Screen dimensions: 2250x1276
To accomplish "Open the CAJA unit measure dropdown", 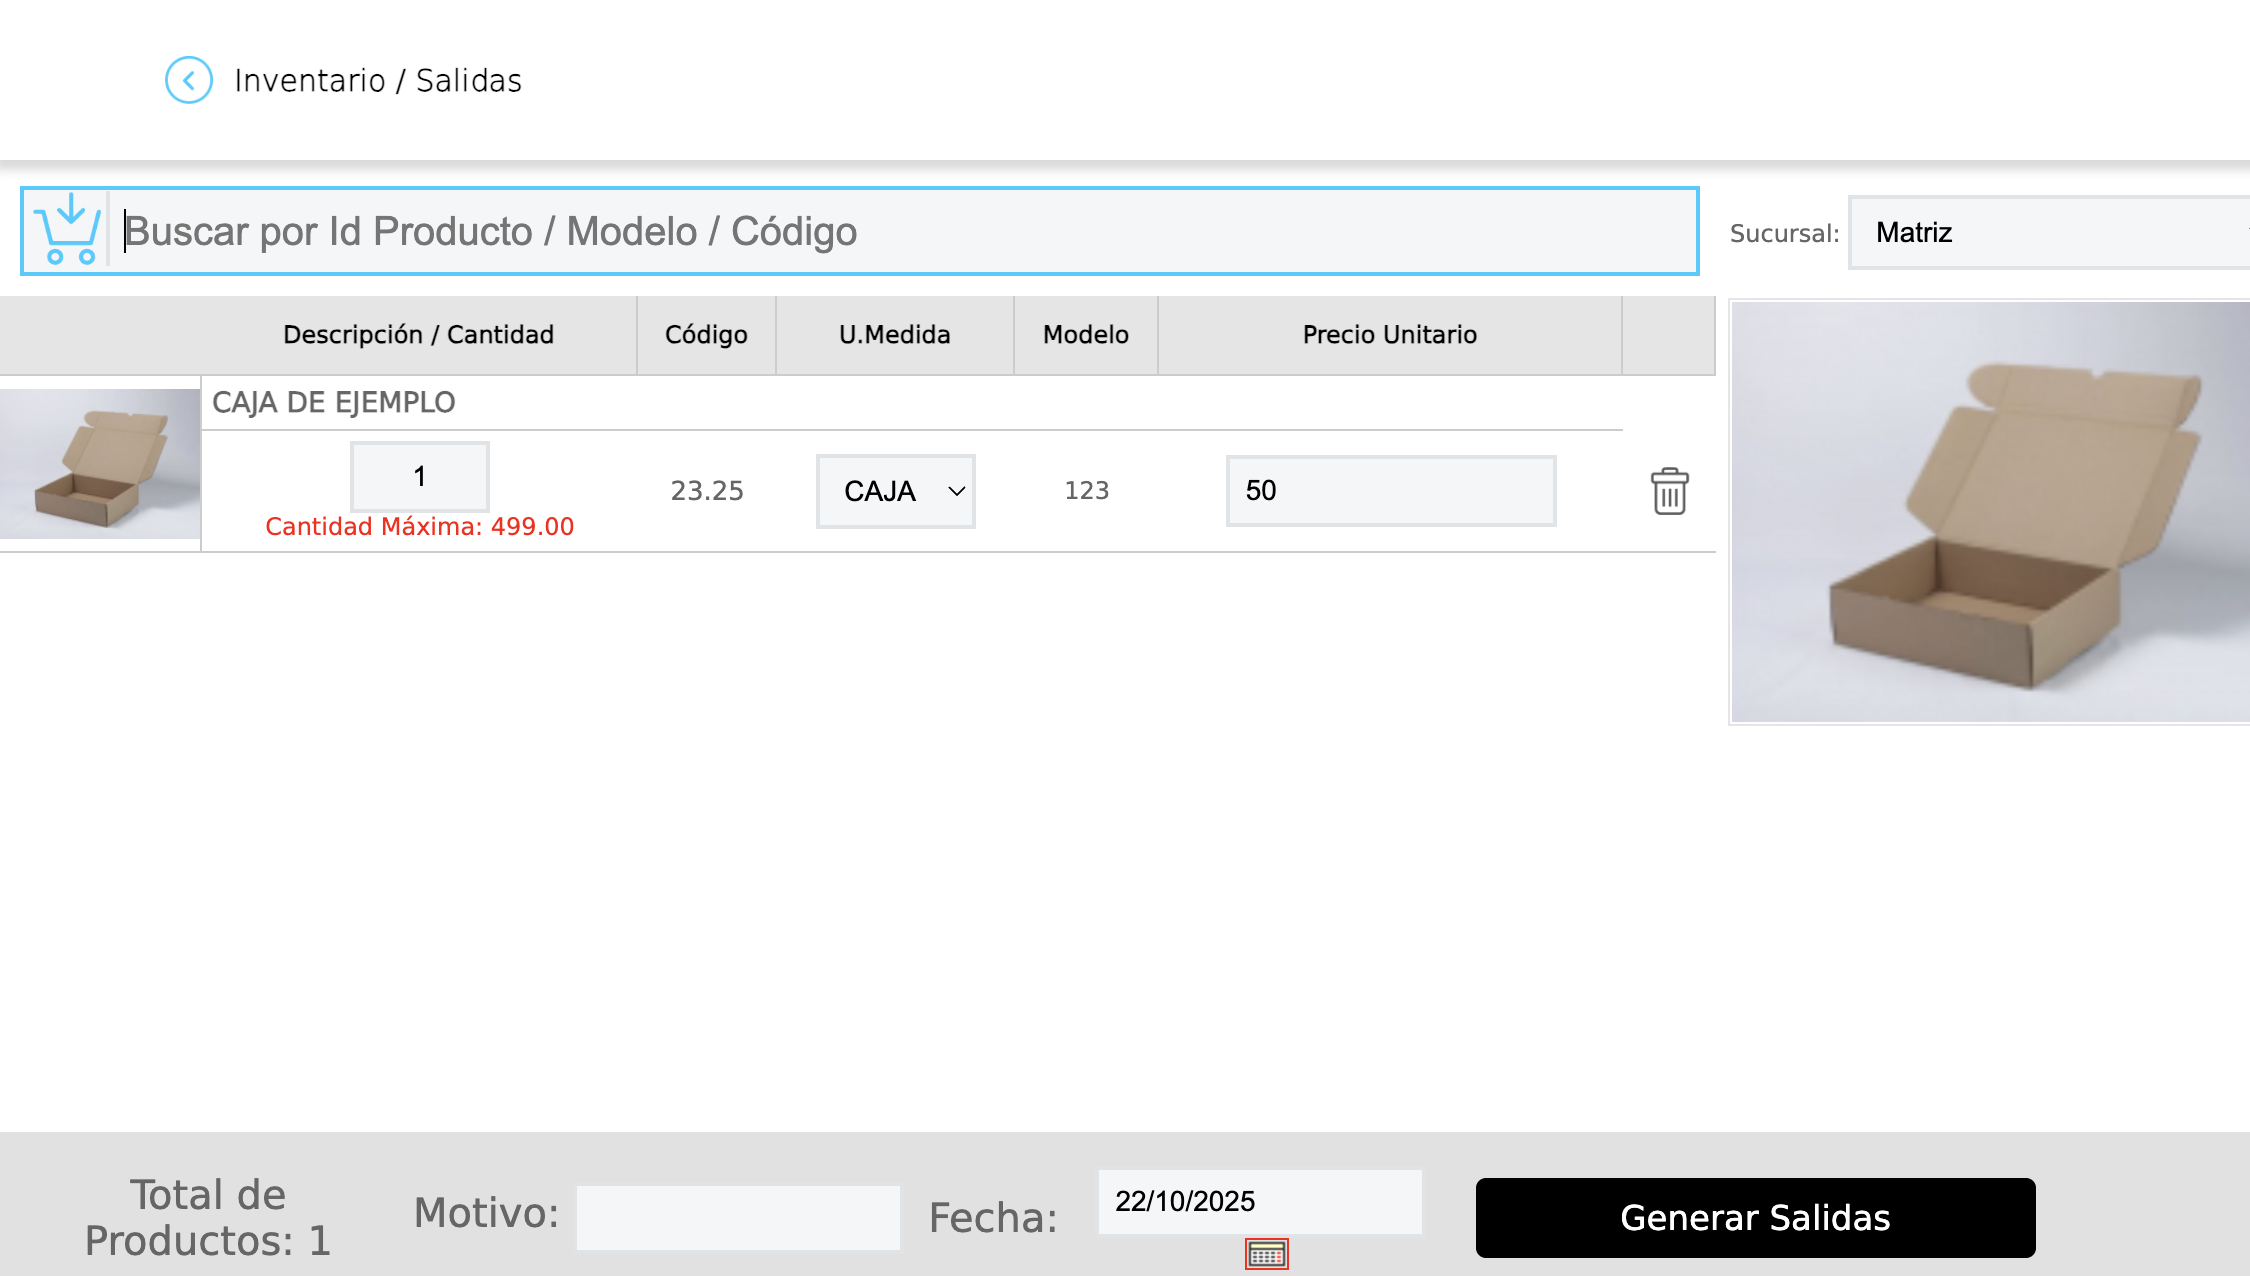I will (x=895, y=491).
